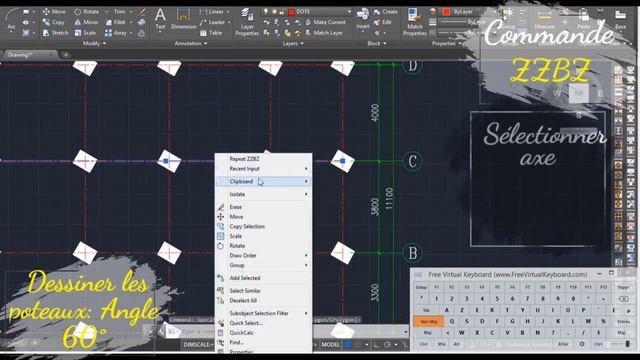The height and width of the screenshot is (360, 640).
Task: Toggle layer on/off lightbulb icon
Action: click(266, 11)
